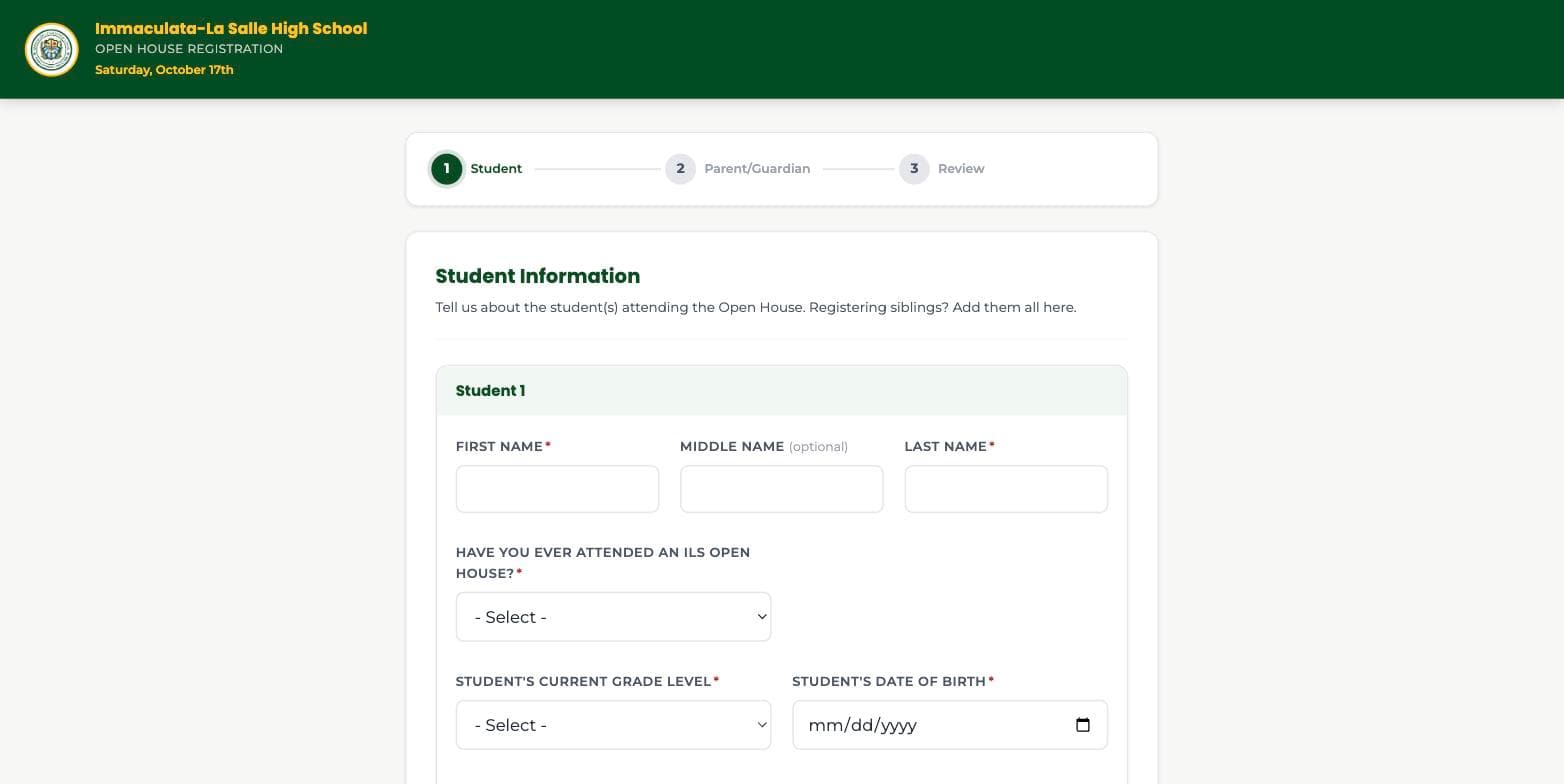Expand the Student's Current Grade Level dropdown
This screenshot has width=1564, height=784.
tap(613, 725)
